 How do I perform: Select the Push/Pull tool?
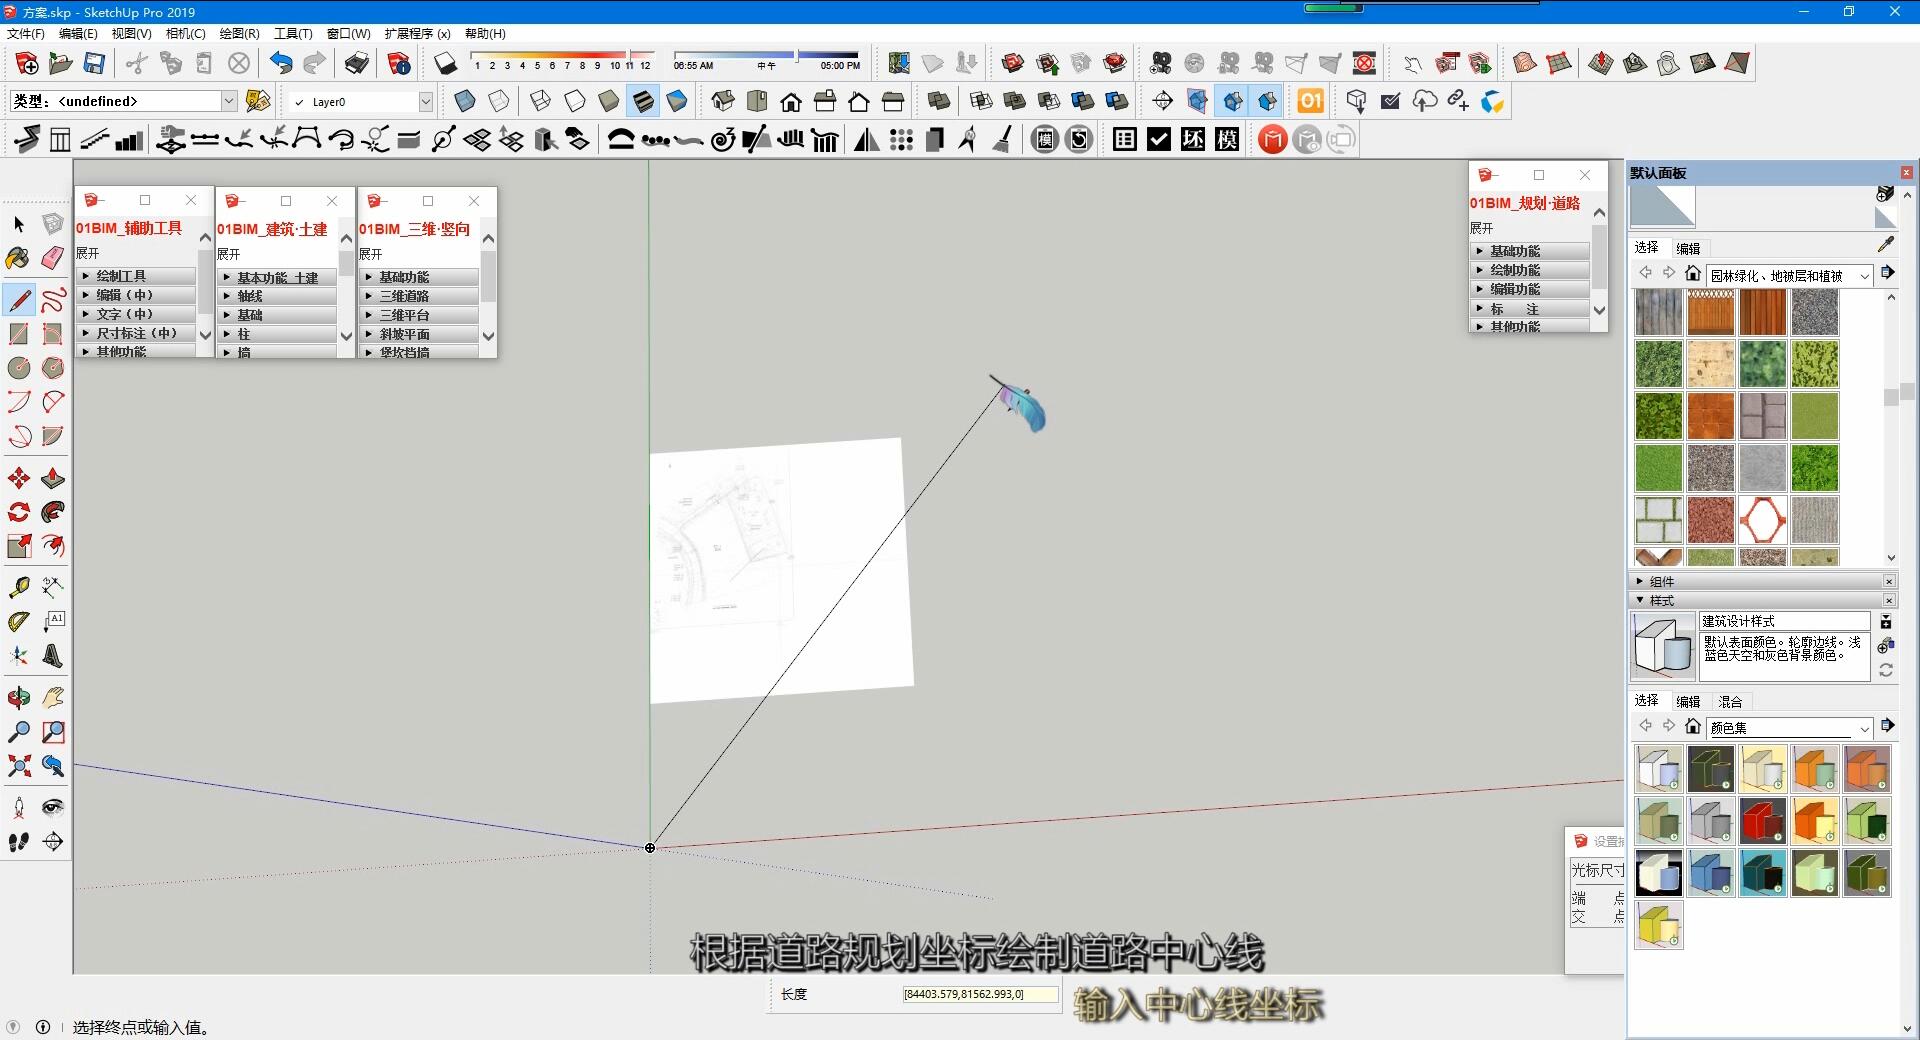[53, 478]
